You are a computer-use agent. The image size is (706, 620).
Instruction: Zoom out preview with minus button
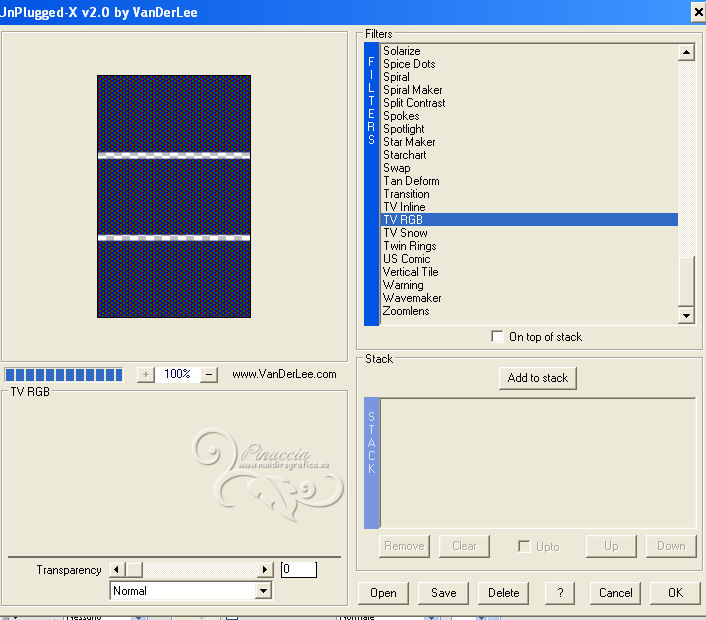tap(209, 375)
